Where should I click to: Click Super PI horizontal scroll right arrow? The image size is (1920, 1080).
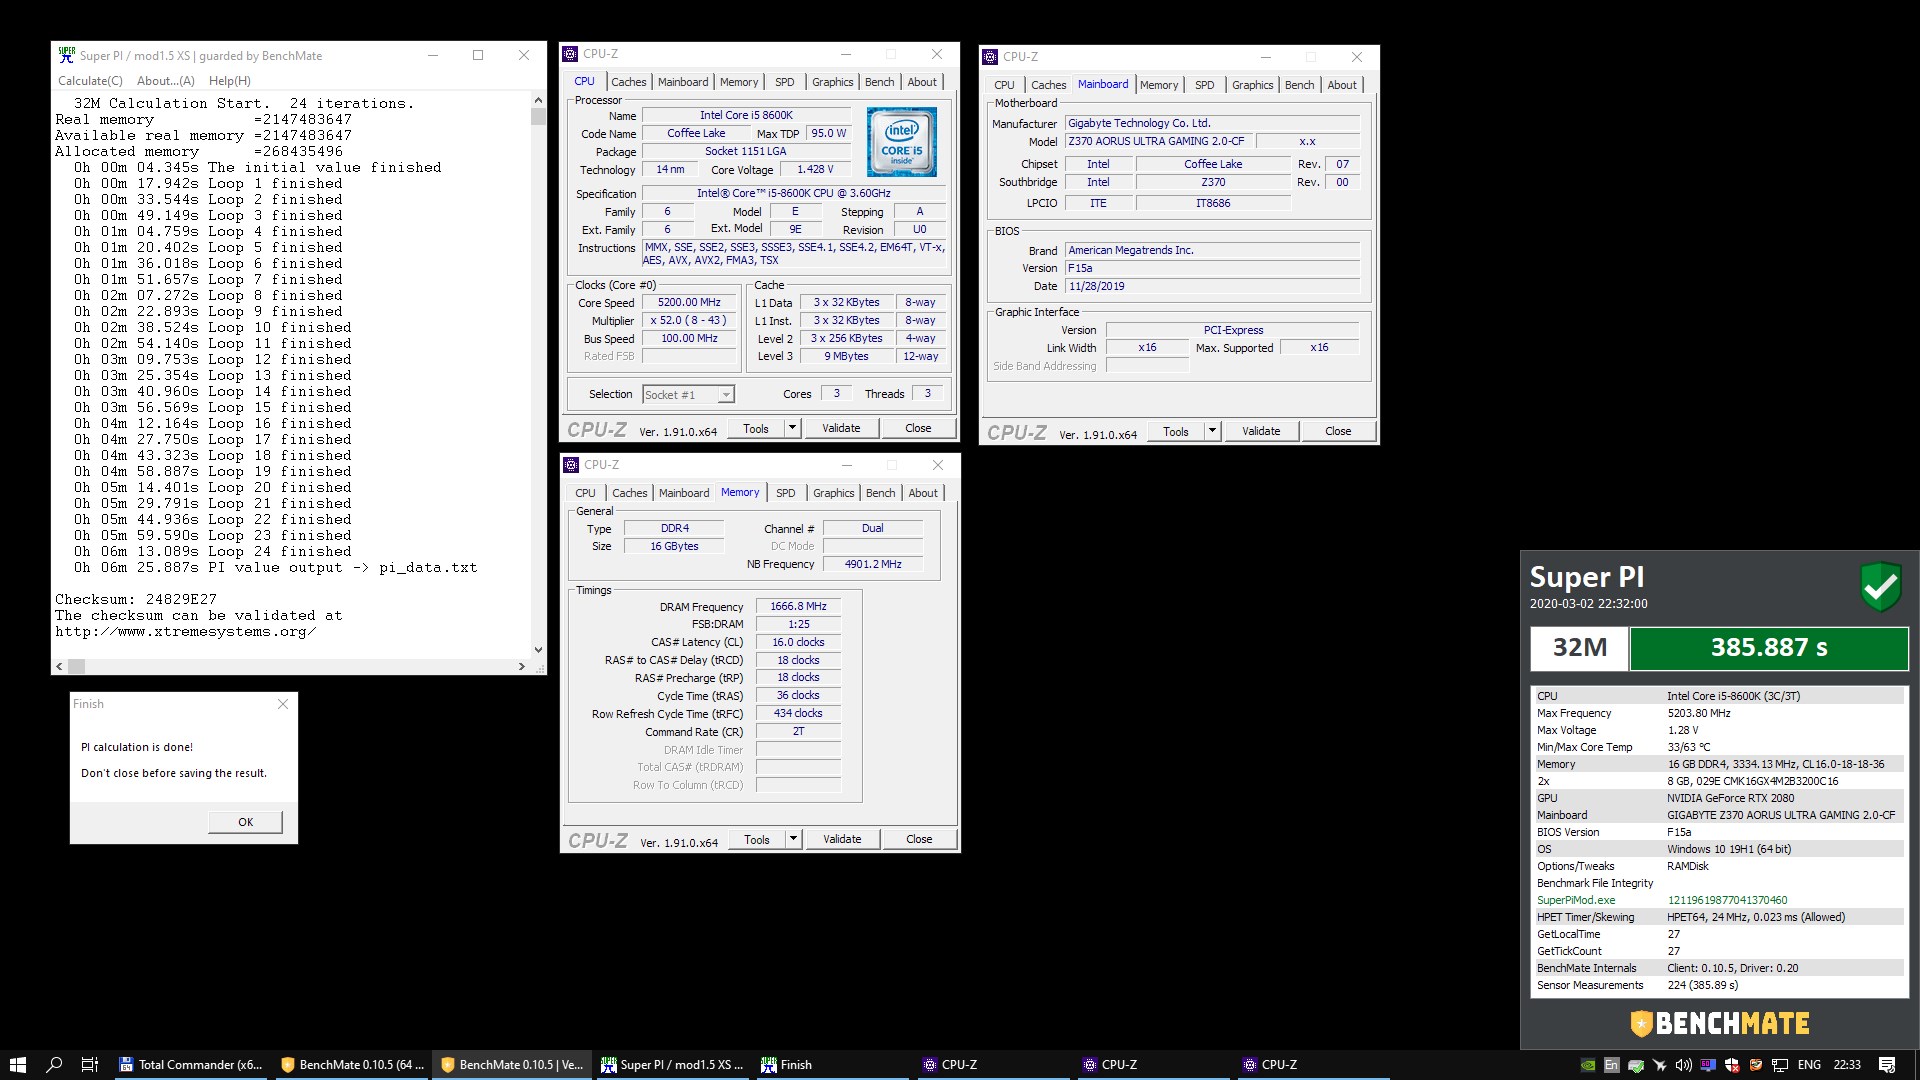pyautogui.click(x=521, y=666)
